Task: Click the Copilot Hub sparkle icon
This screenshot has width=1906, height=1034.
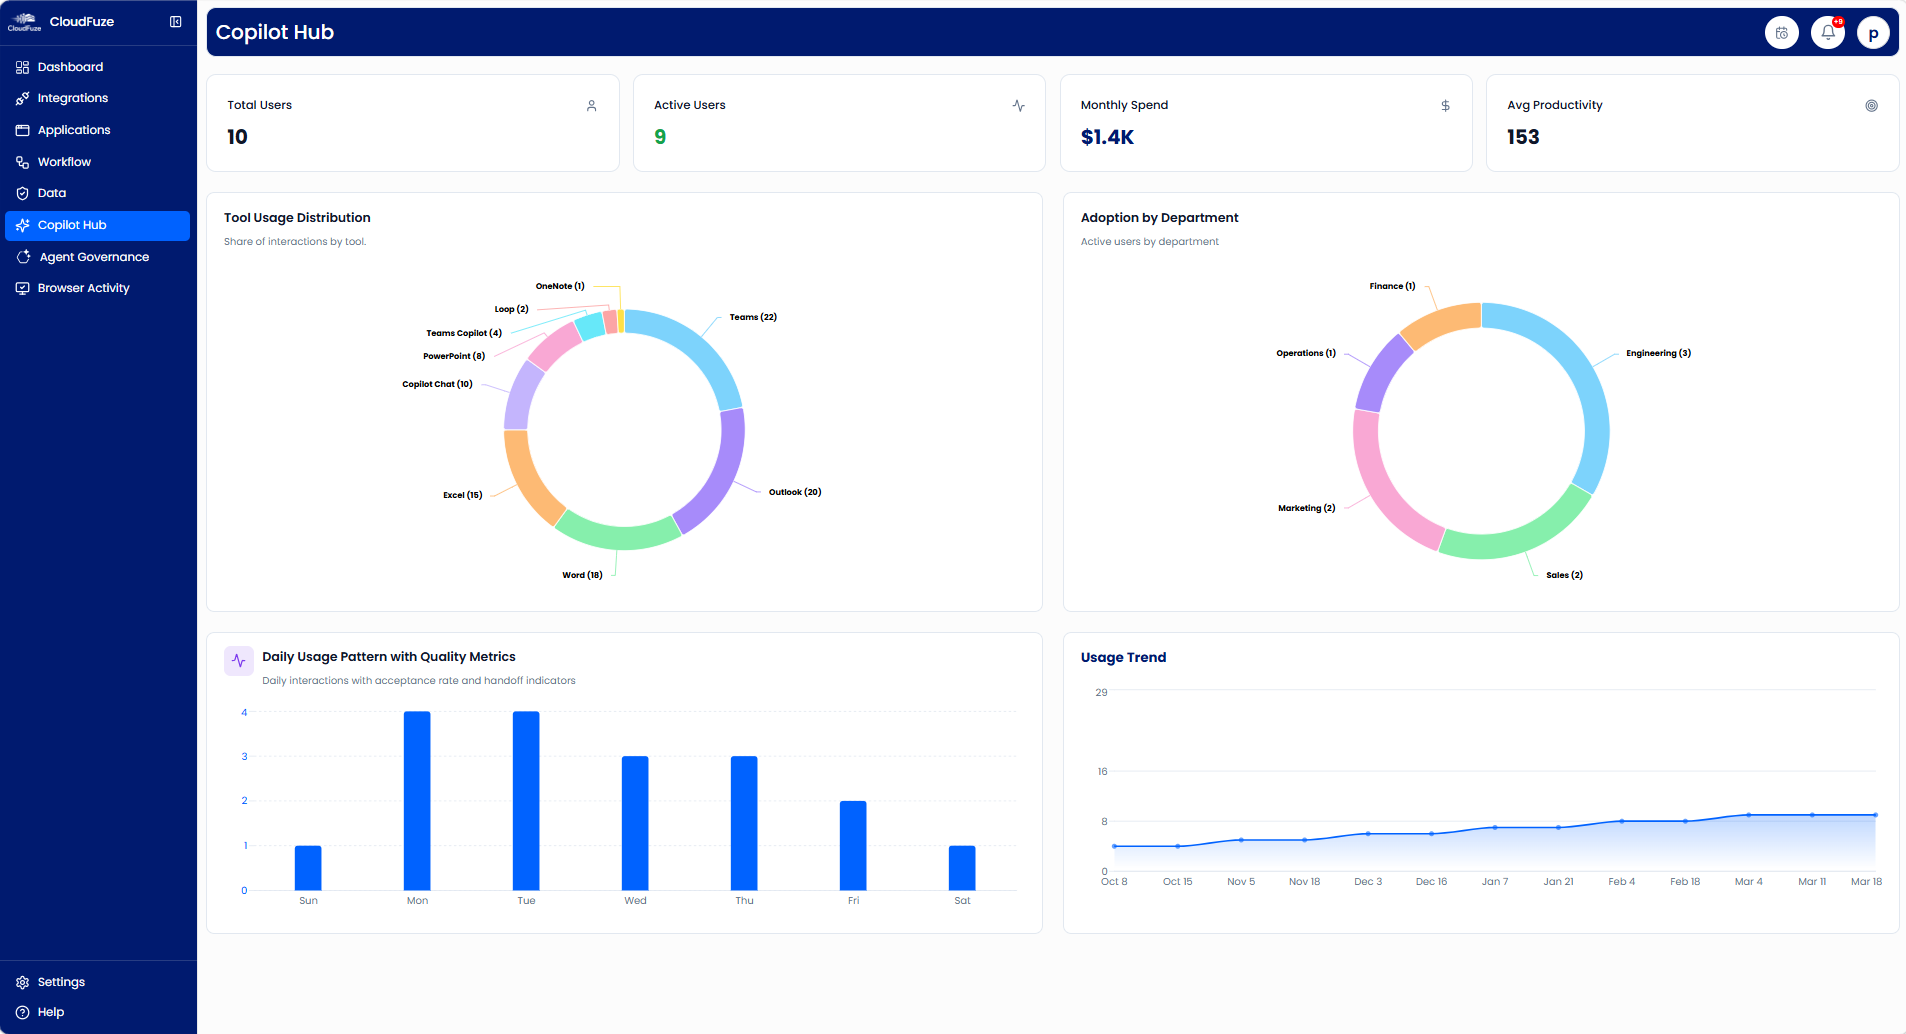Action: coord(23,225)
